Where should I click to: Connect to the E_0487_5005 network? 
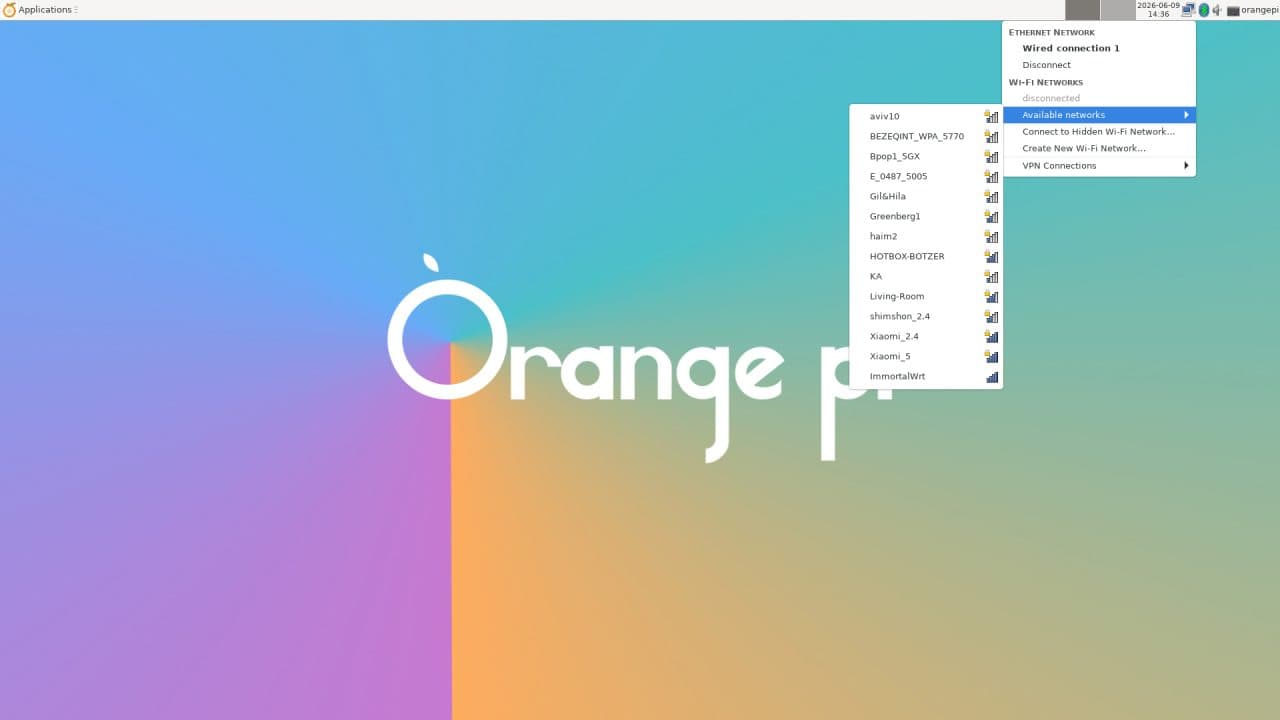click(x=926, y=176)
